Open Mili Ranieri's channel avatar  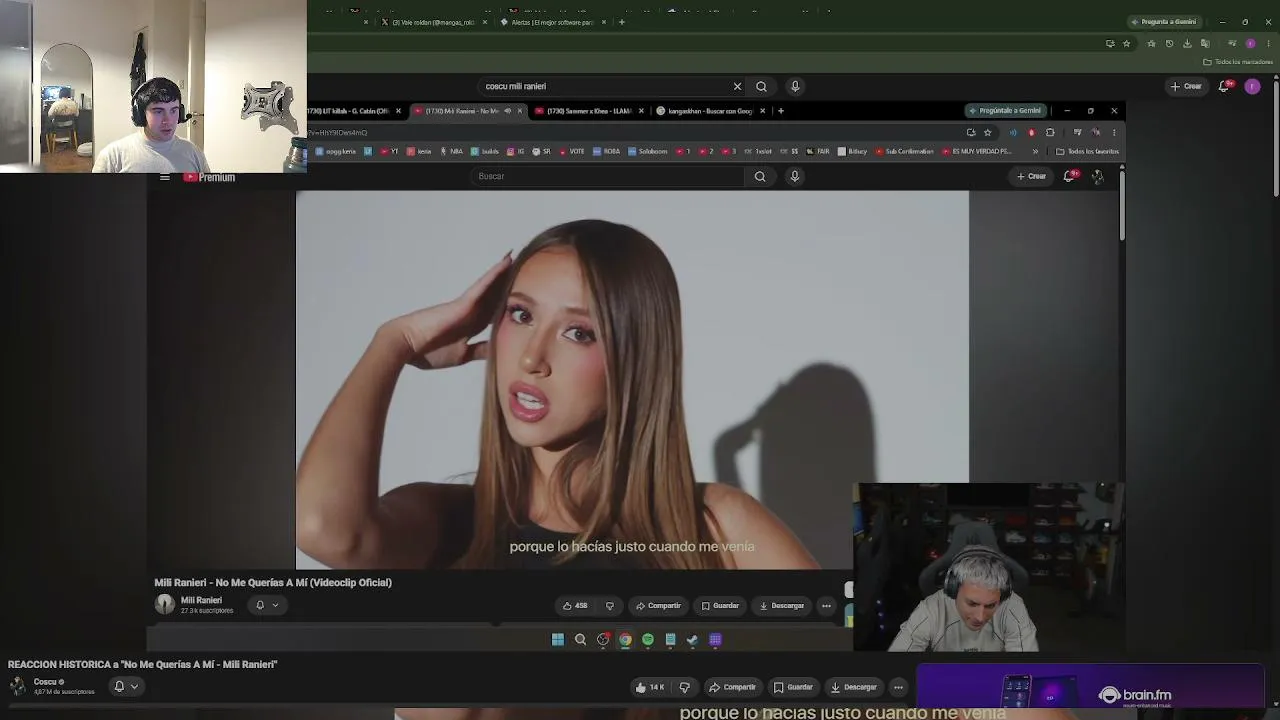[165, 604]
